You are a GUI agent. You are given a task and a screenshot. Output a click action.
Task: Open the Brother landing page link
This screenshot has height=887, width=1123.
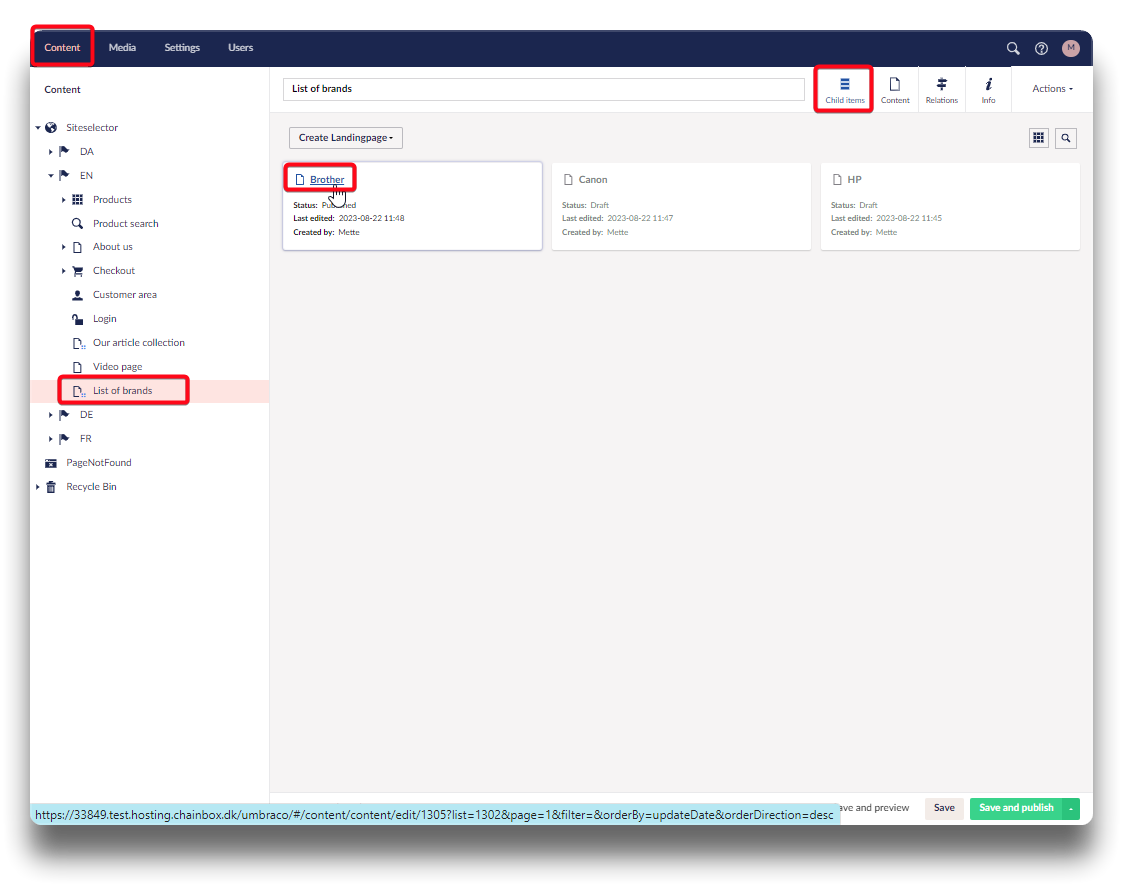326,180
